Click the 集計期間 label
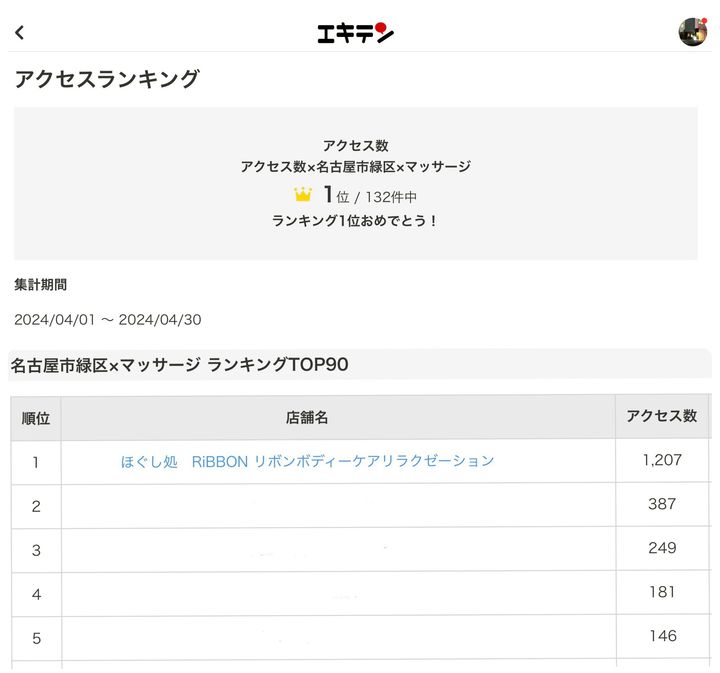Screen dimensions: 720x673 [x=41, y=285]
